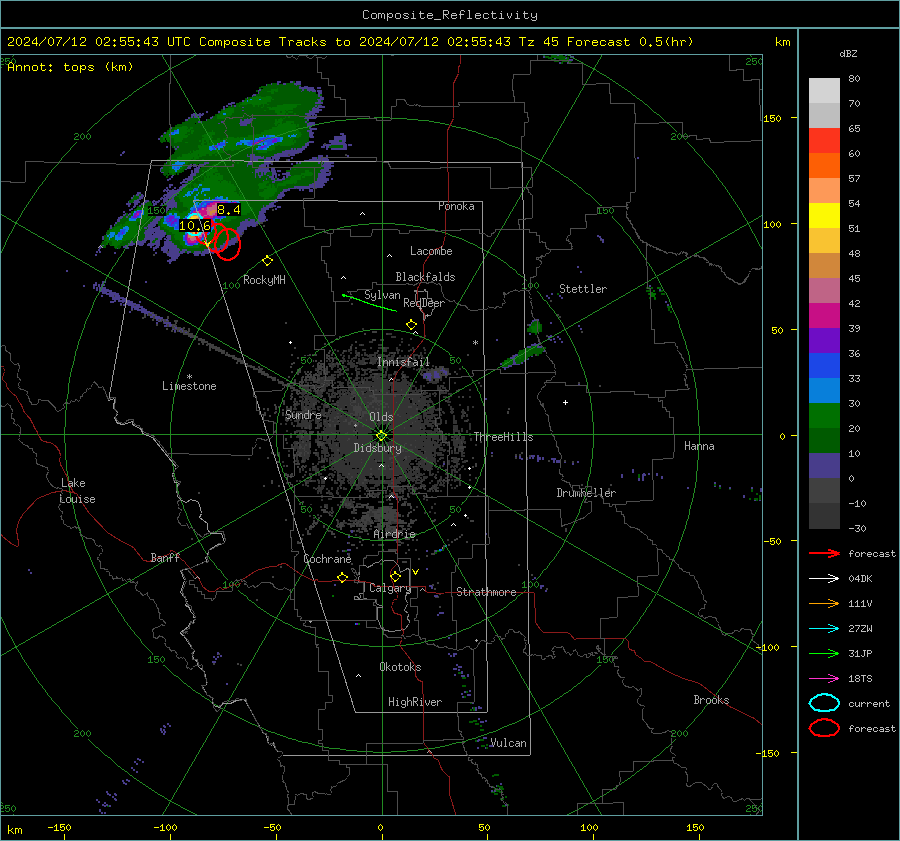900x841 pixels.
Task: Click the yellow diamond marker at Calgary
Action: tap(395, 576)
